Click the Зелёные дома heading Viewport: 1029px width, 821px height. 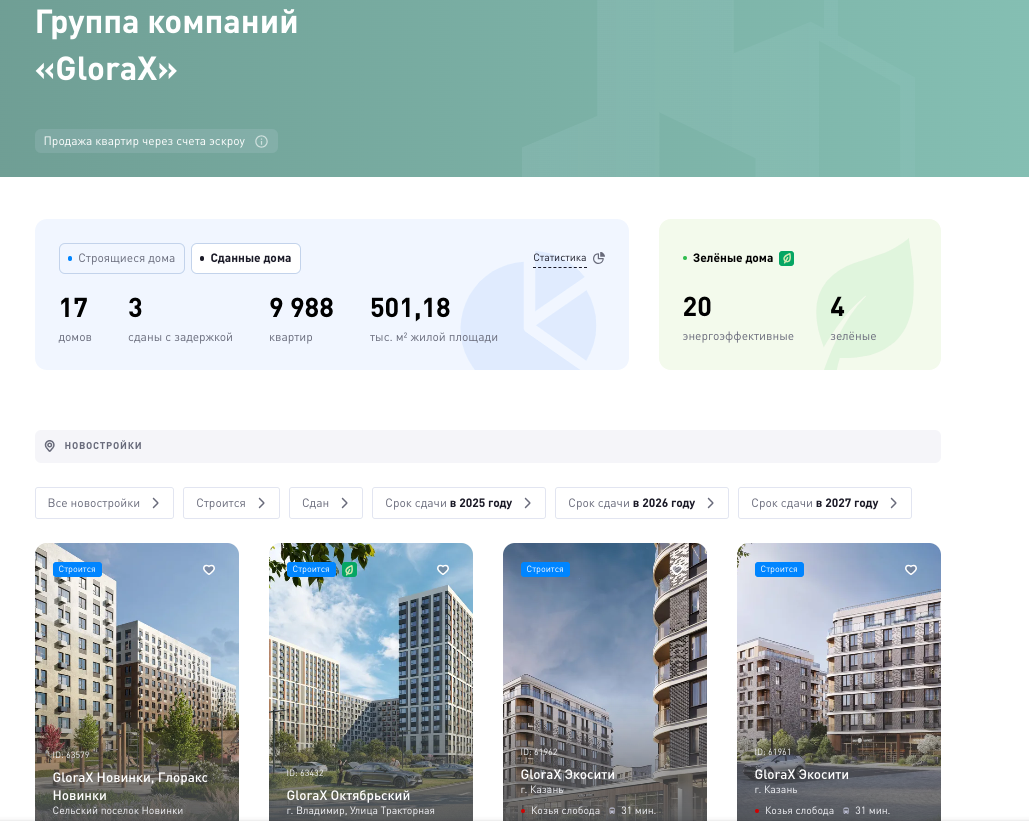(x=733, y=258)
